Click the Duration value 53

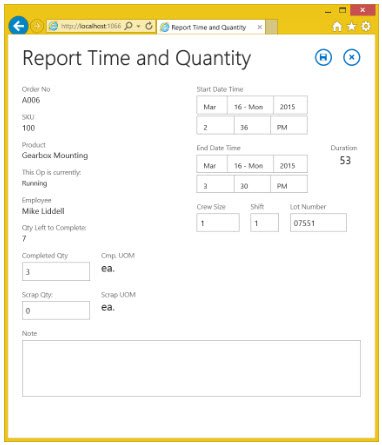pyautogui.click(x=345, y=160)
